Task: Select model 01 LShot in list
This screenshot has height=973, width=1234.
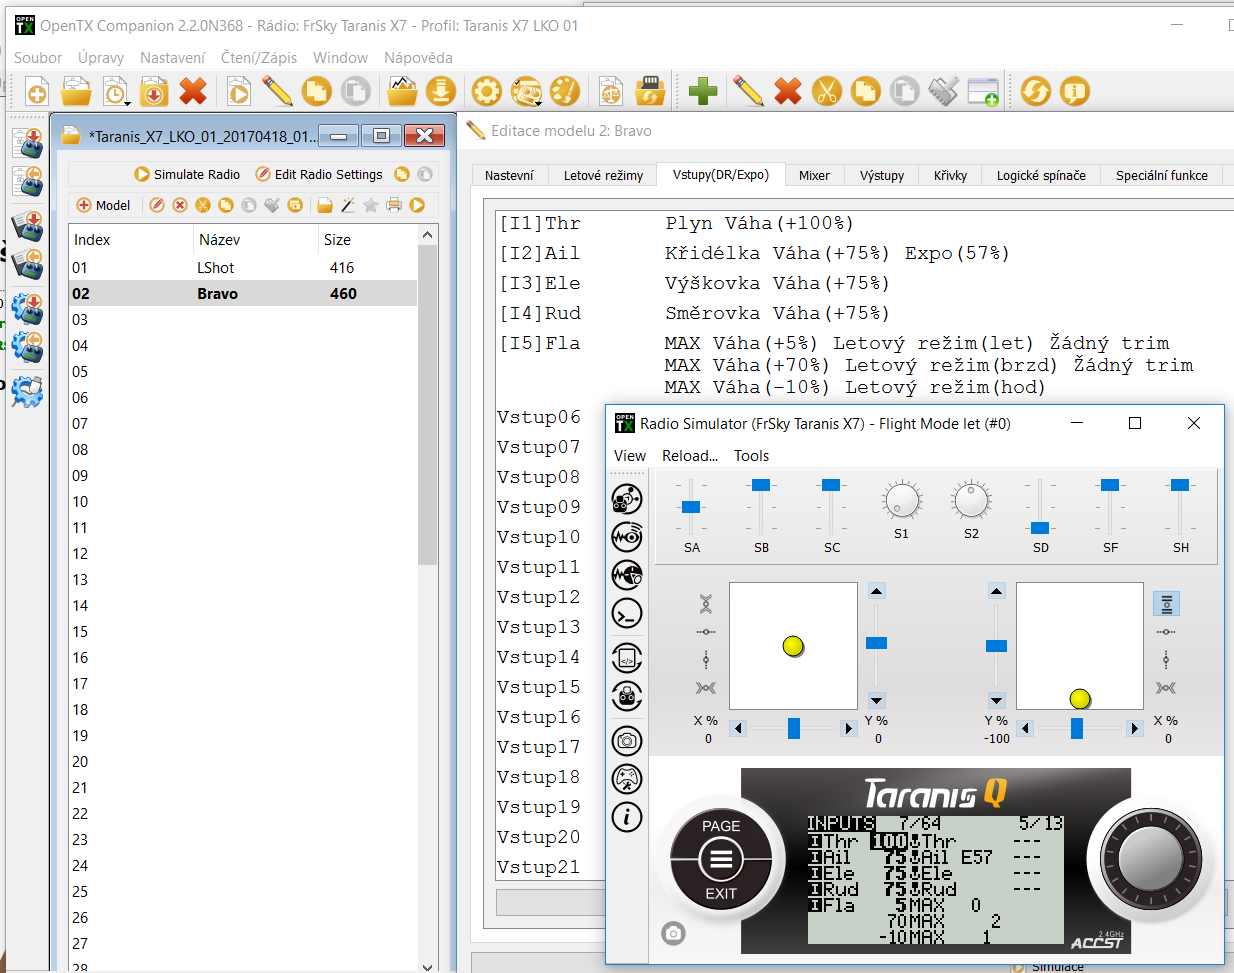Action: click(215, 268)
